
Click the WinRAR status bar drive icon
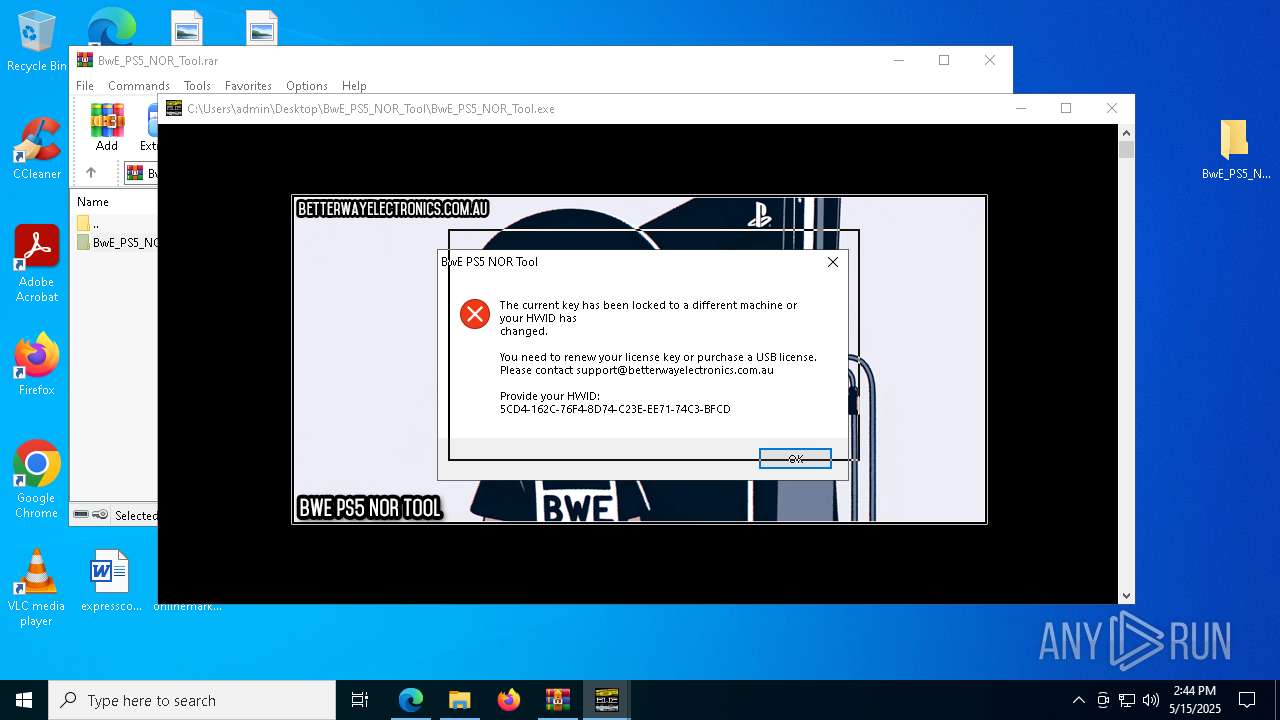click(82, 515)
